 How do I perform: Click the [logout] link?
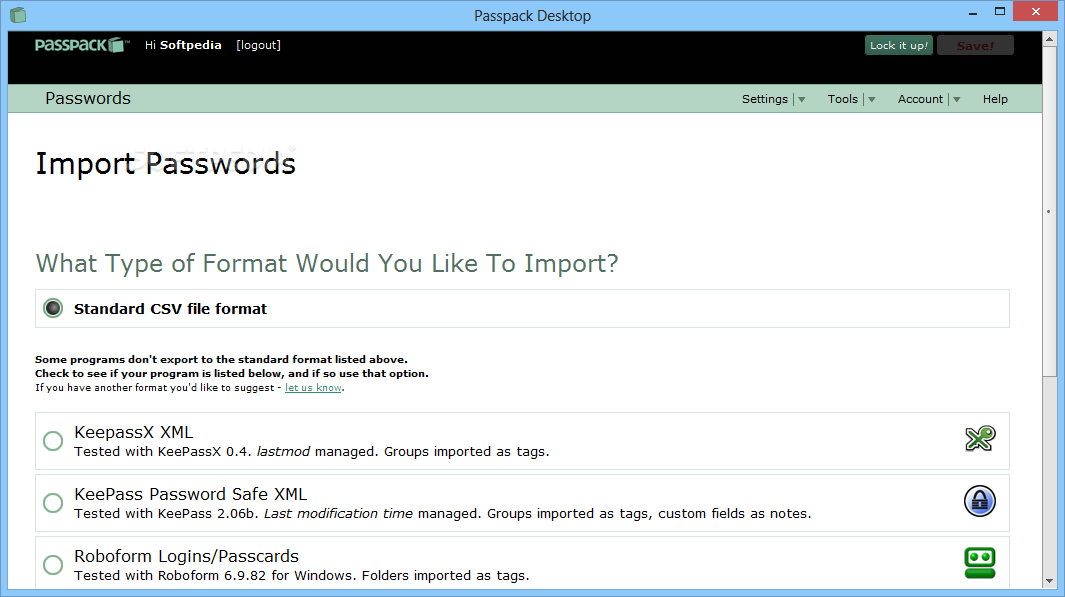pos(258,45)
